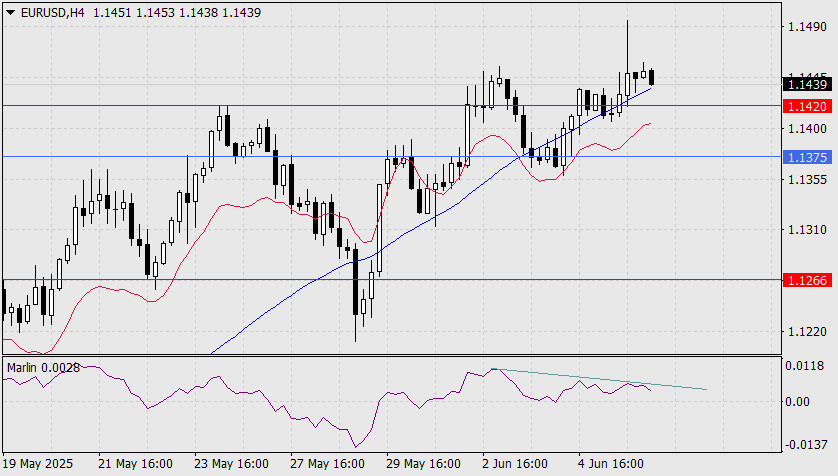838x476 pixels.
Task: Click the 0.0118 oscillator scale value
Action: coord(804,366)
